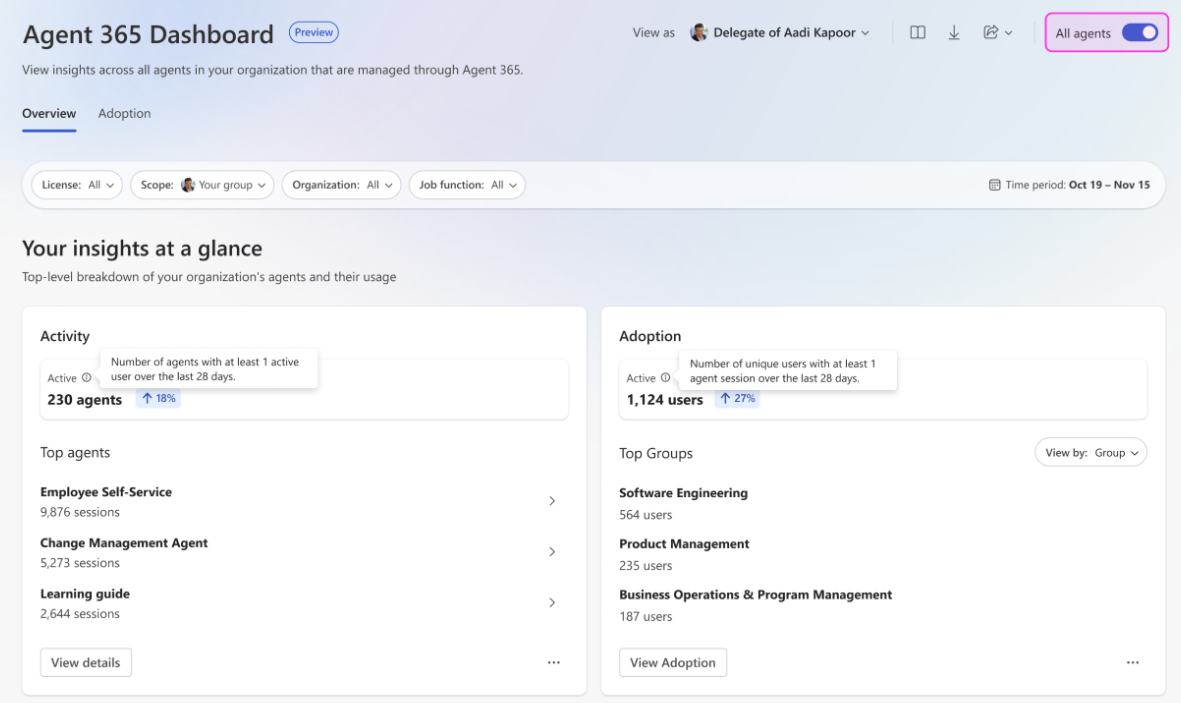
Task: Click the View details button
Action: pyautogui.click(x=86, y=662)
